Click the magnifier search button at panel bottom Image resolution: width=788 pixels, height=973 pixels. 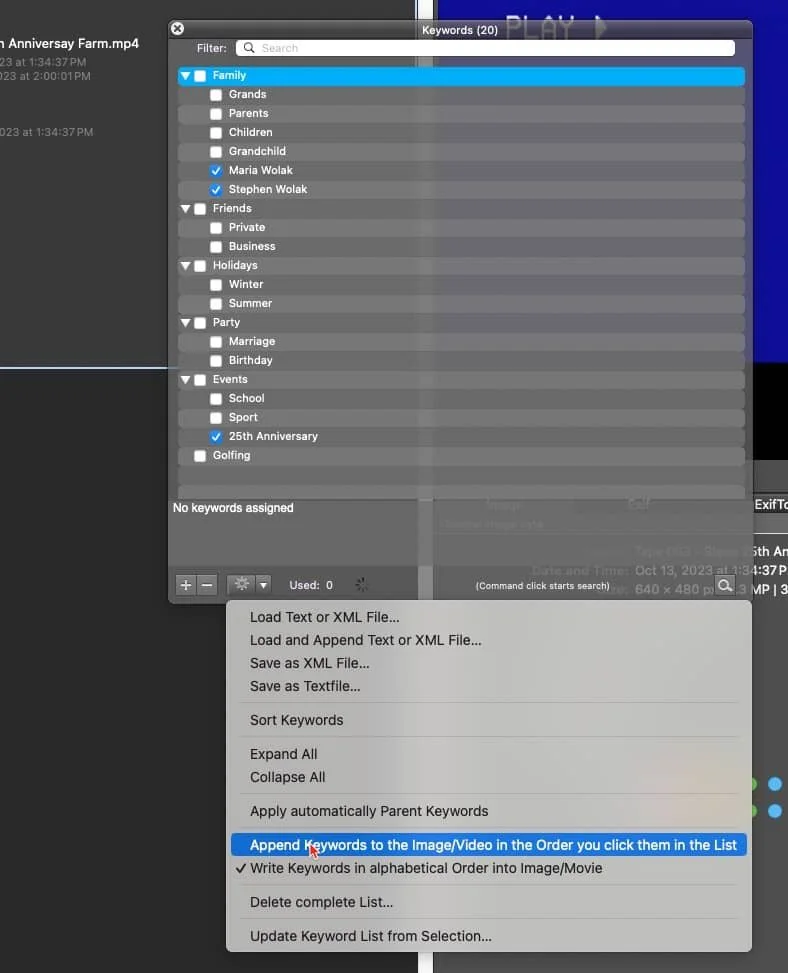pyautogui.click(x=725, y=585)
